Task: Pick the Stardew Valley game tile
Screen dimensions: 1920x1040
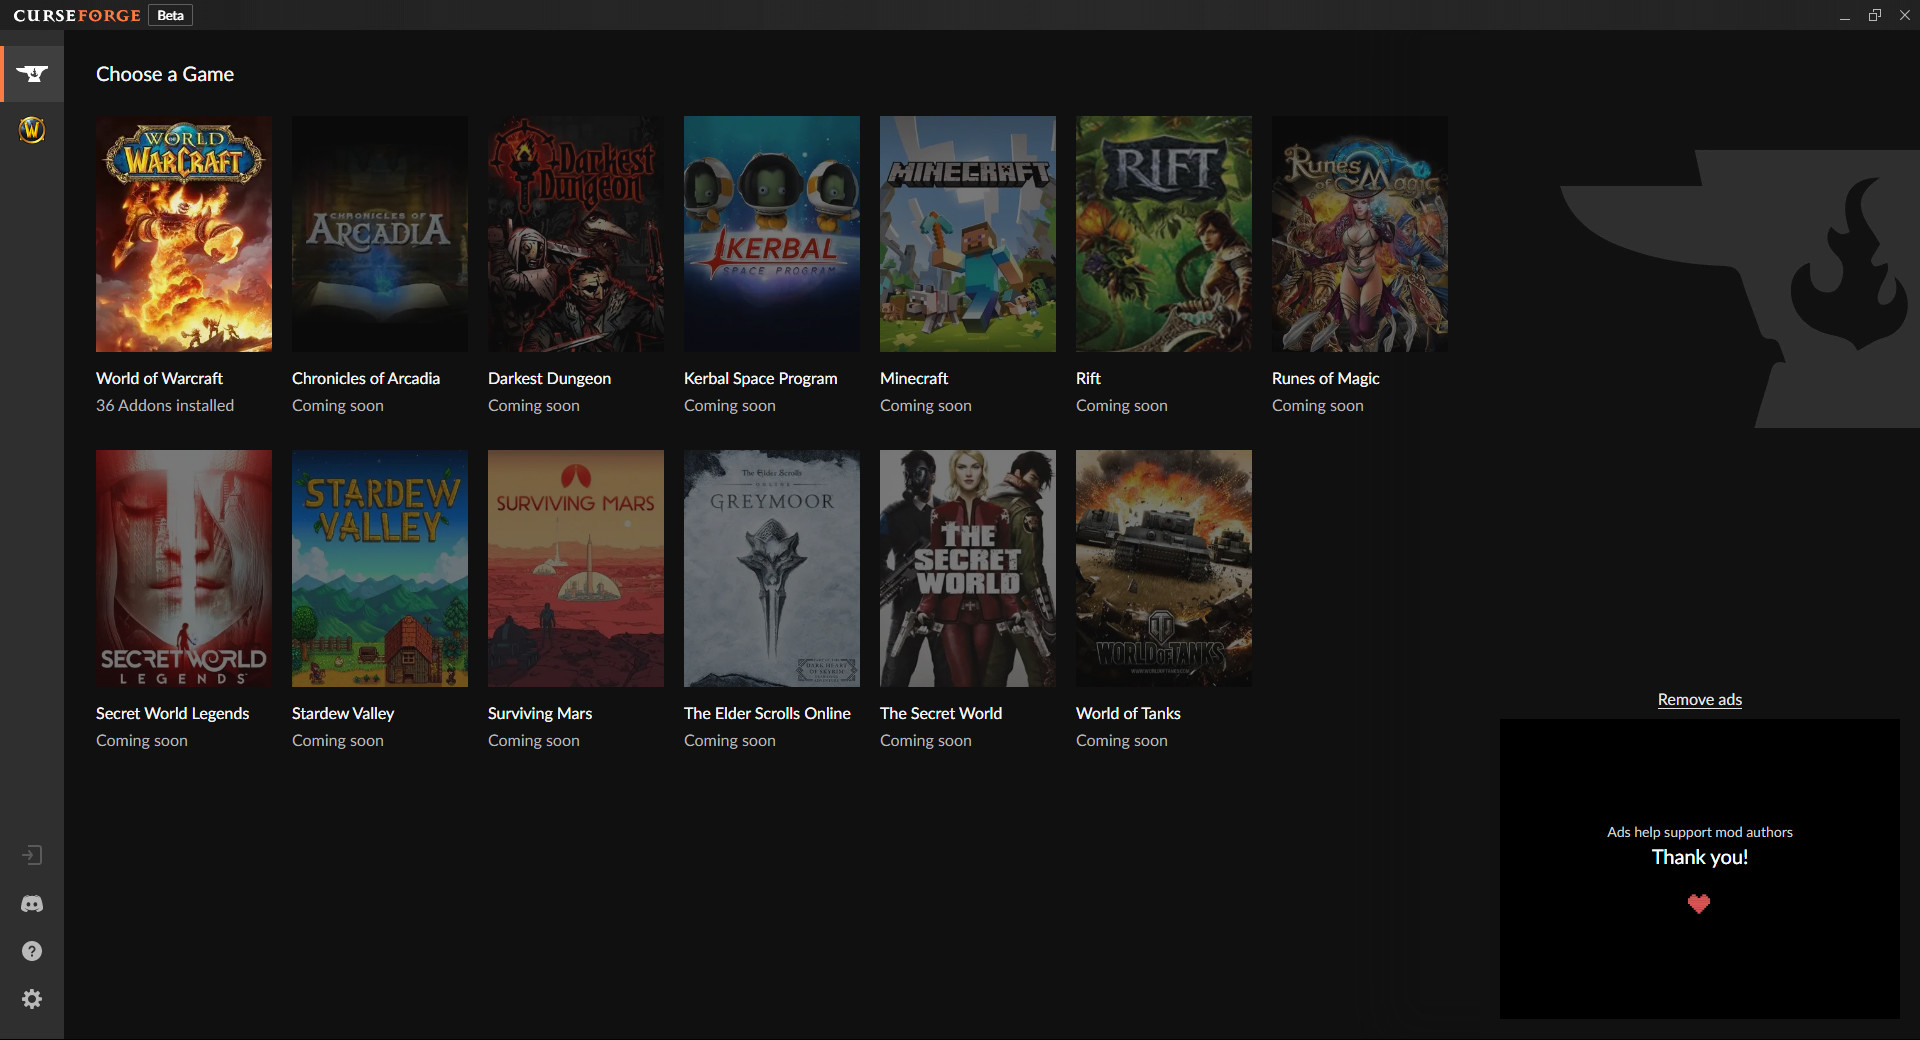Action: click(380, 568)
